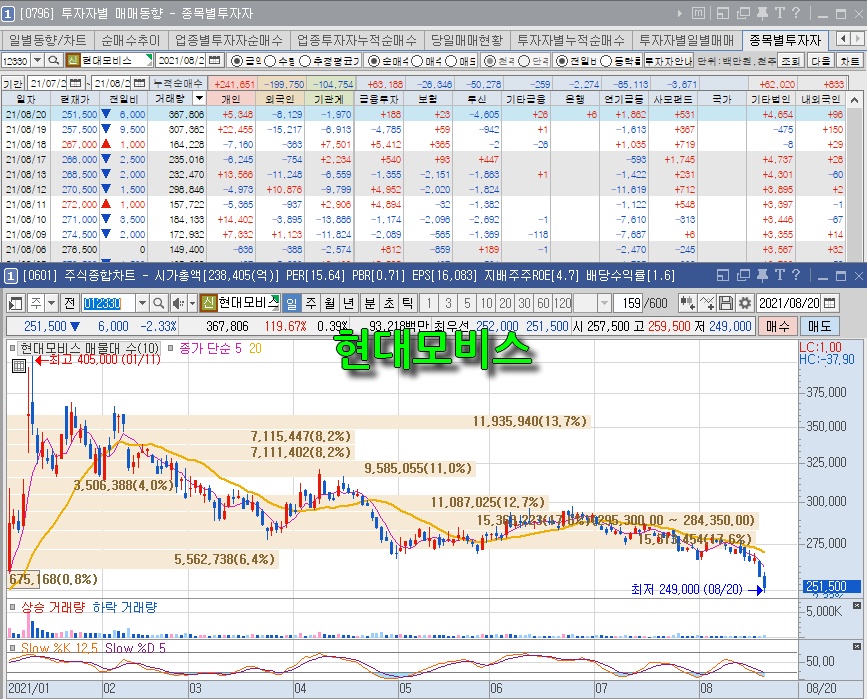The height and width of the screenshot is (699, 867).
Task: Select 등락률 radio button
Action: (605, 61)
